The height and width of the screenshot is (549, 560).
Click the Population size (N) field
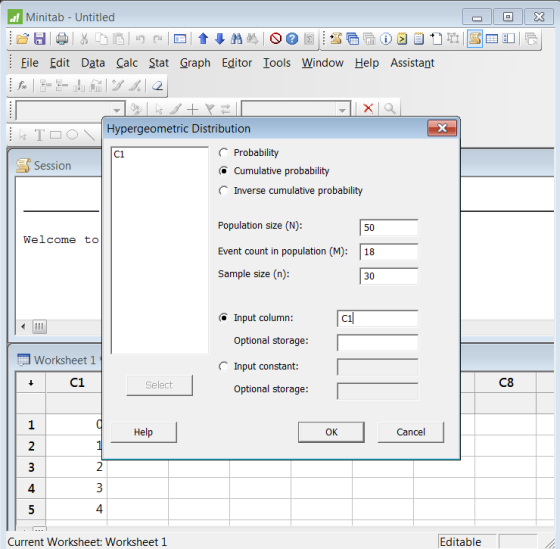pyautogui.click(x=389, y=228)
